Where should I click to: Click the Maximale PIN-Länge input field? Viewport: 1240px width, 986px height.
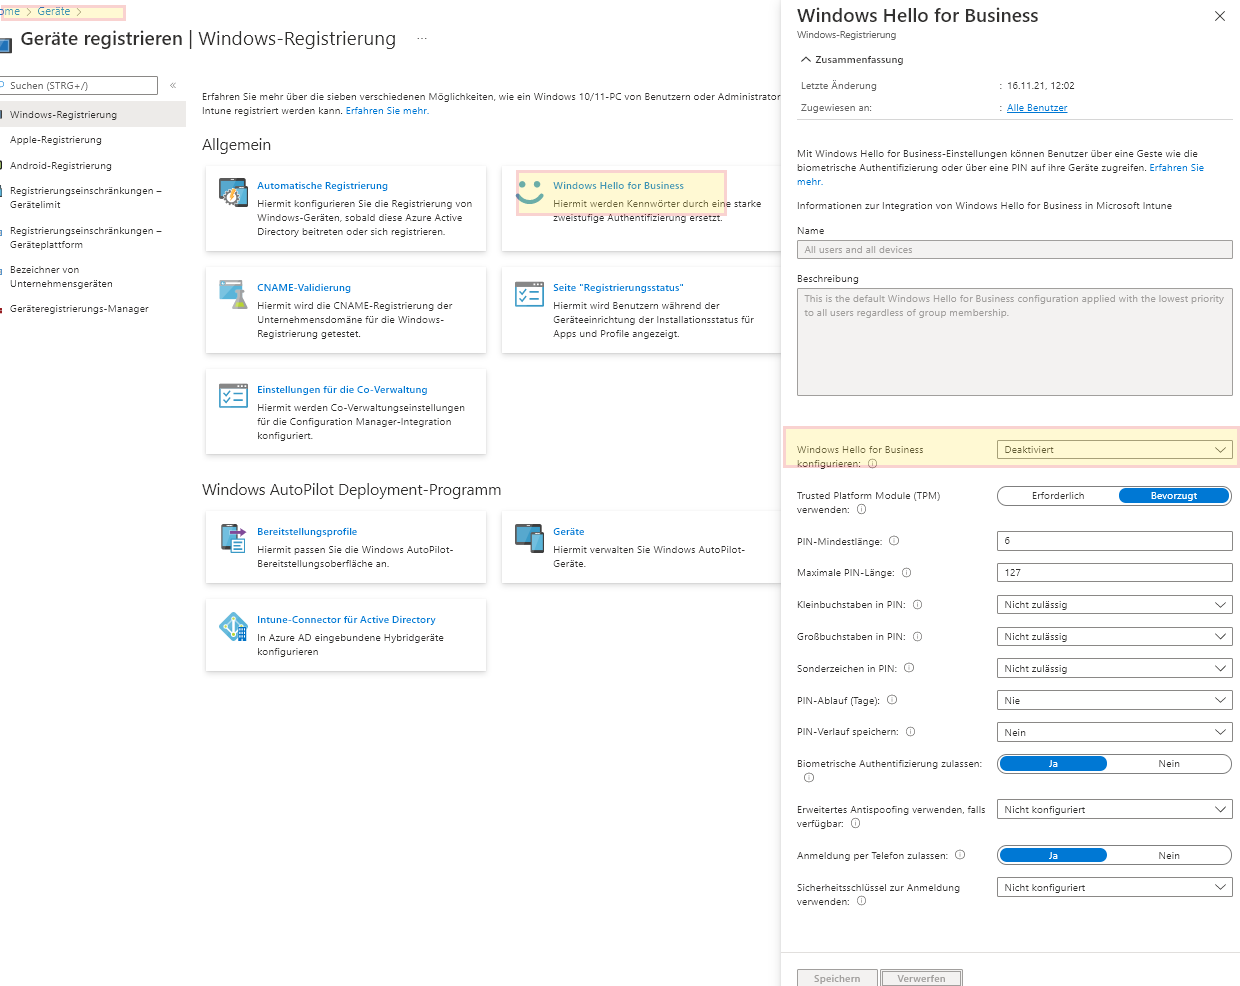click(x=1114, y=573)
